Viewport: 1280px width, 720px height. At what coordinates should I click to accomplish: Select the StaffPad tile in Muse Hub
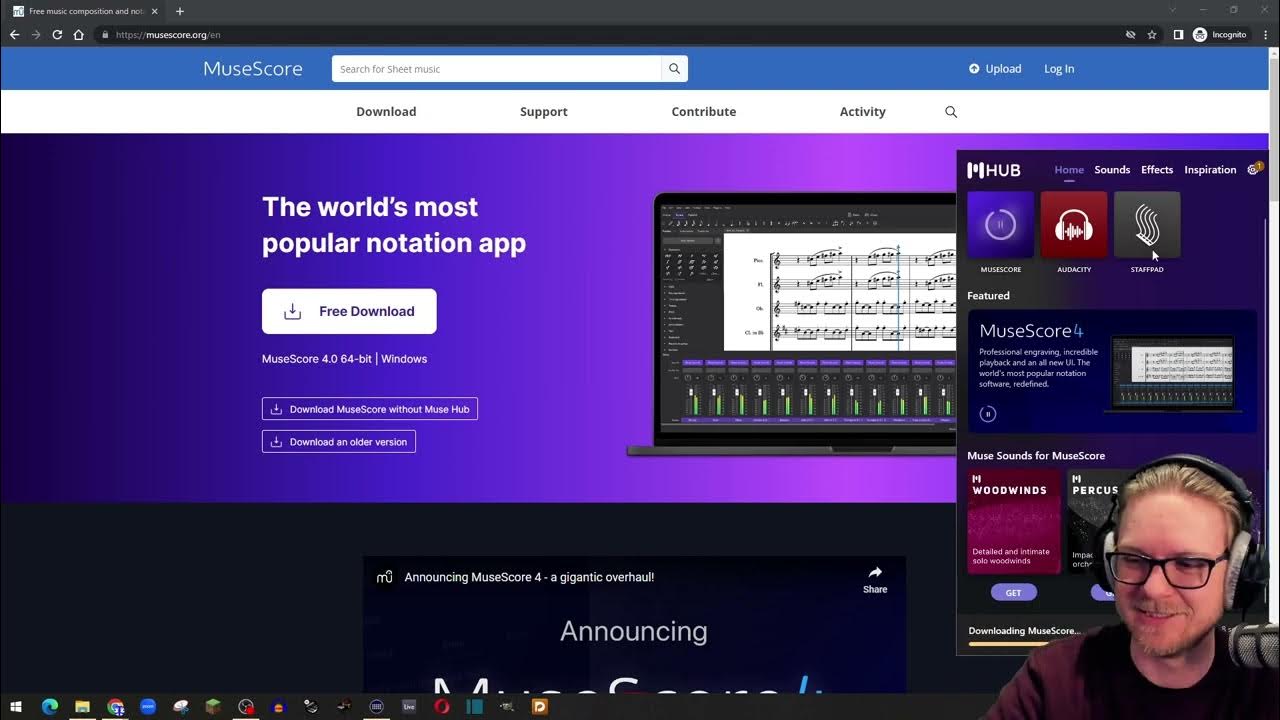[1147, 225]
